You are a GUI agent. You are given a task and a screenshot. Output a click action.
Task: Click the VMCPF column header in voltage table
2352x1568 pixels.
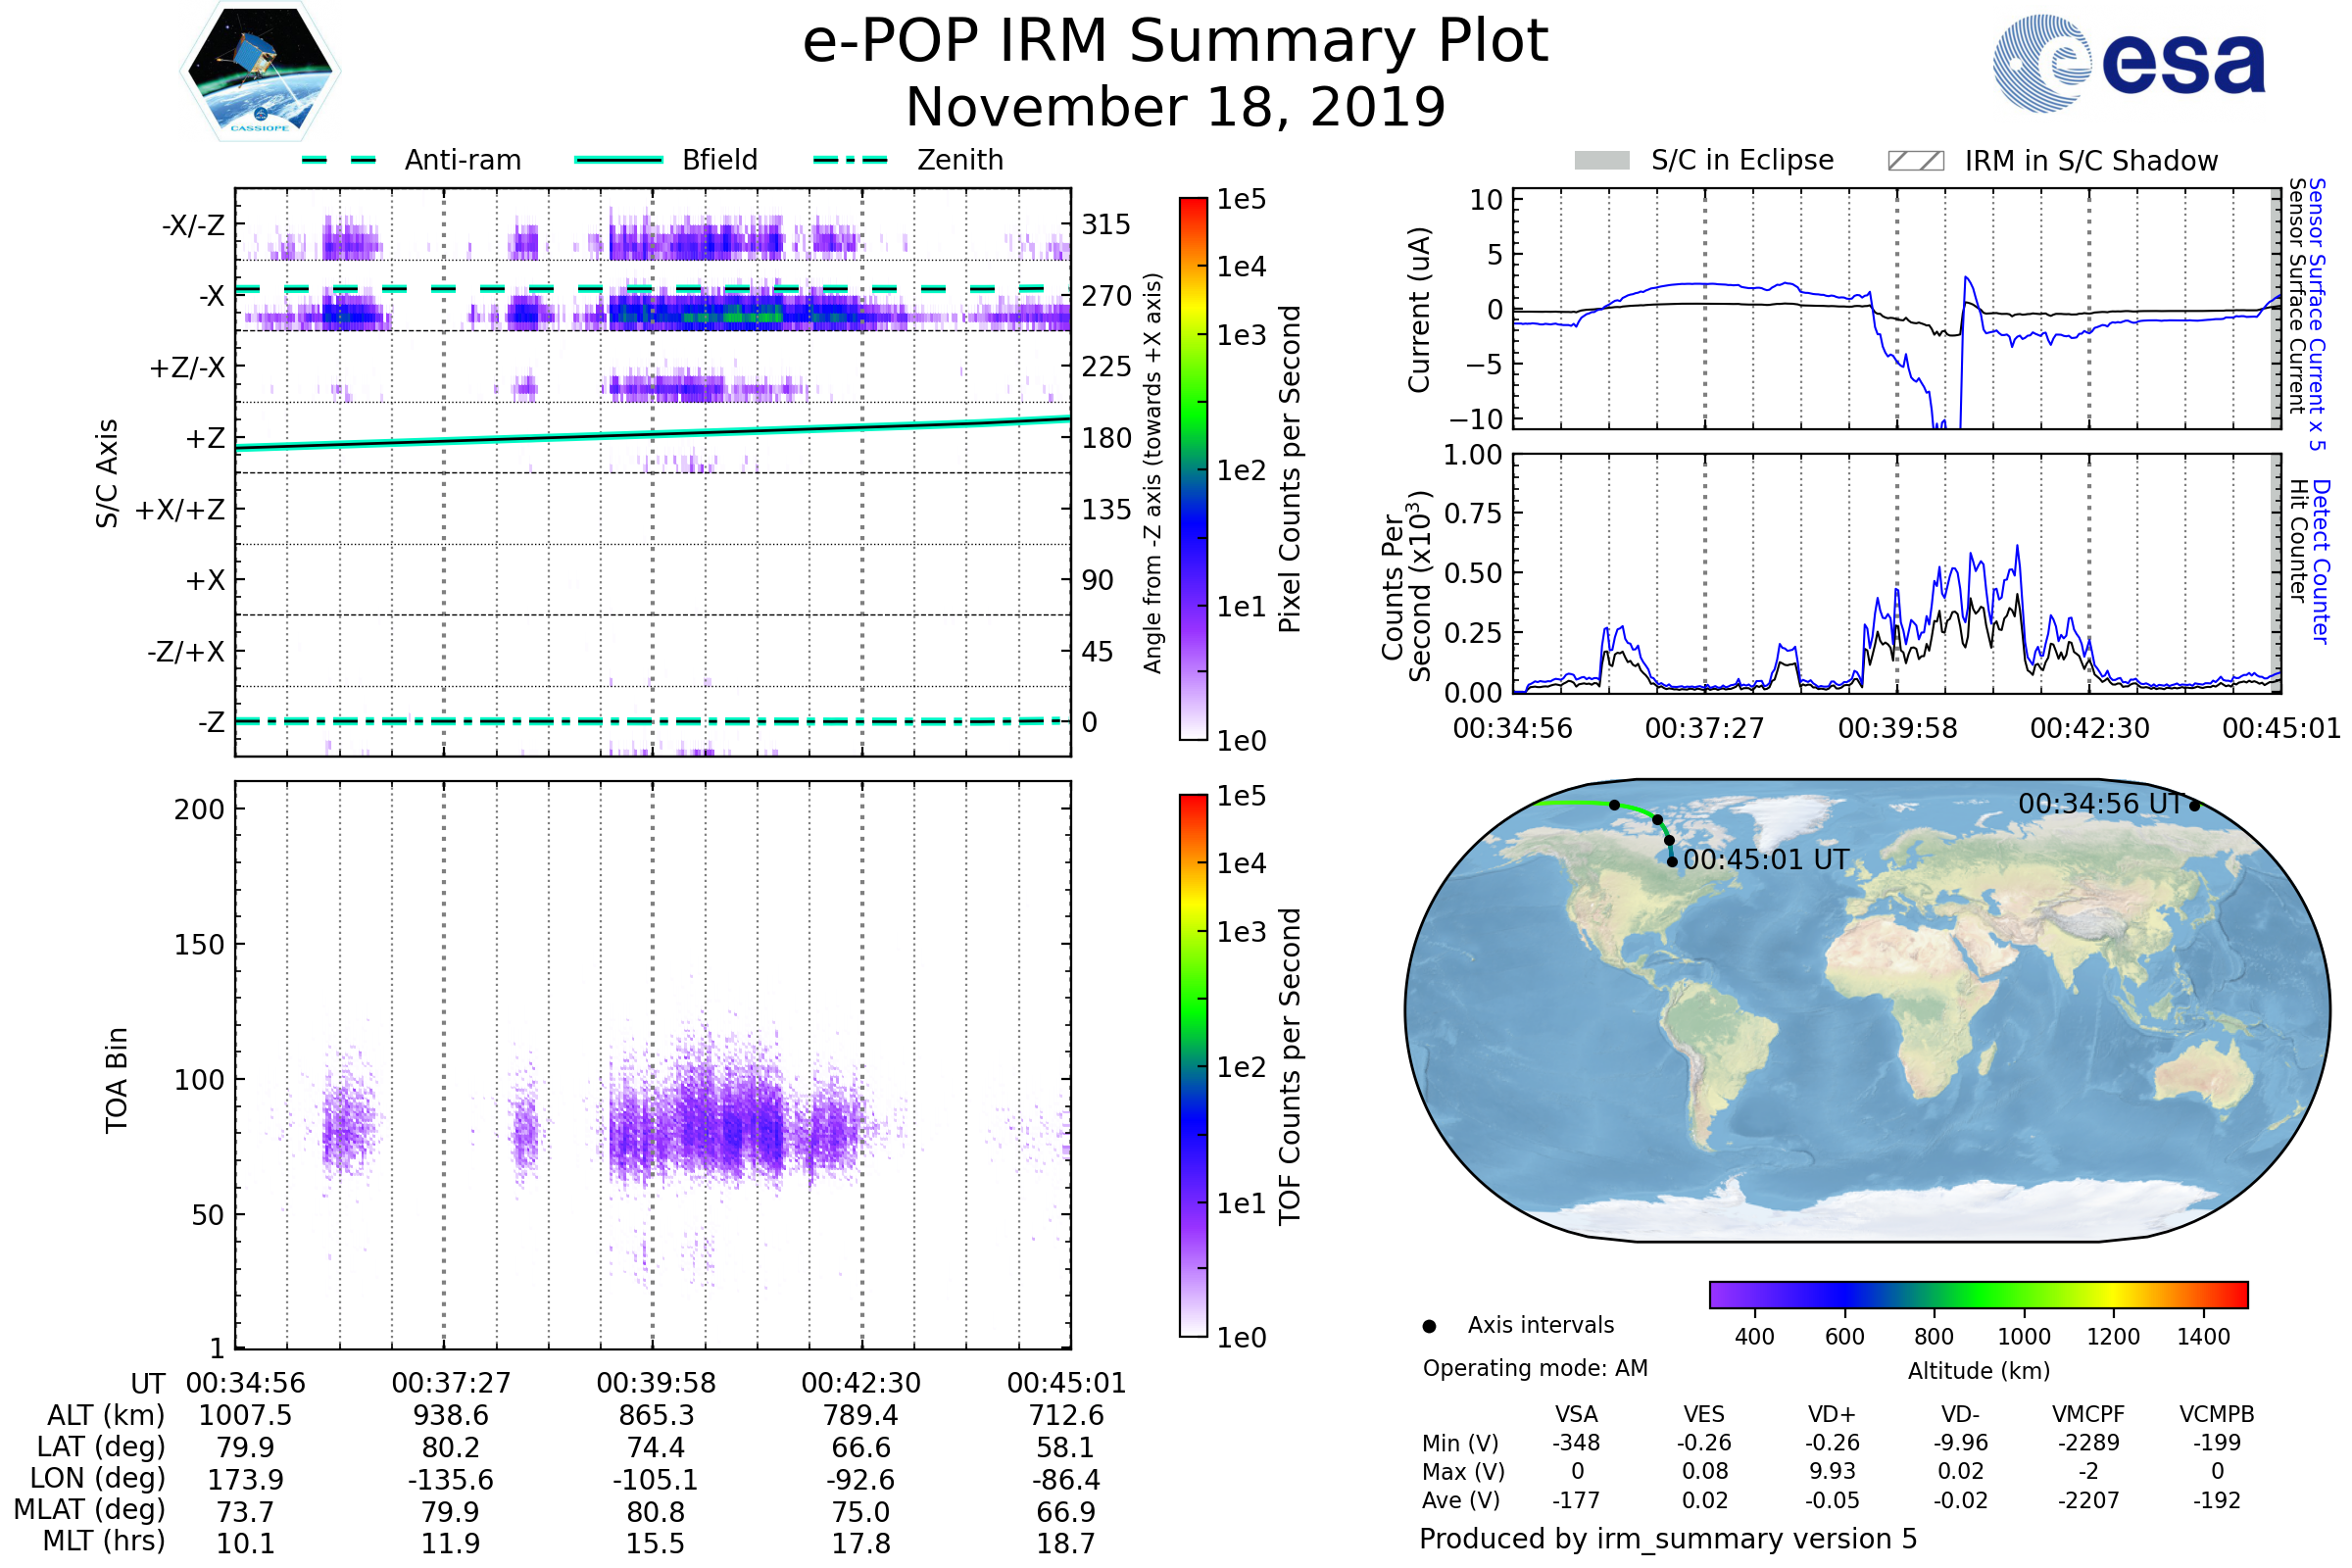coord(2088,1414)
